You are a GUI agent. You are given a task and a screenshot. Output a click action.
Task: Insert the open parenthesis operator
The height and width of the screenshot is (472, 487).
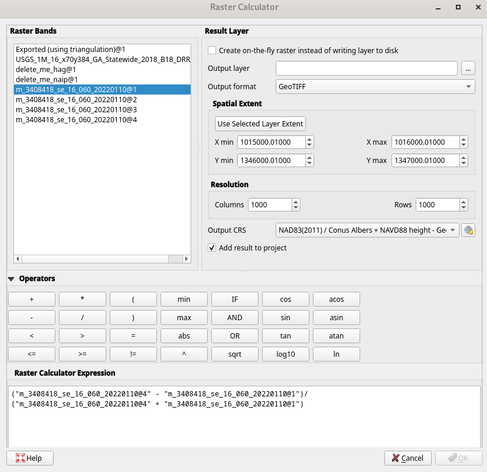[x=133, y=299]
